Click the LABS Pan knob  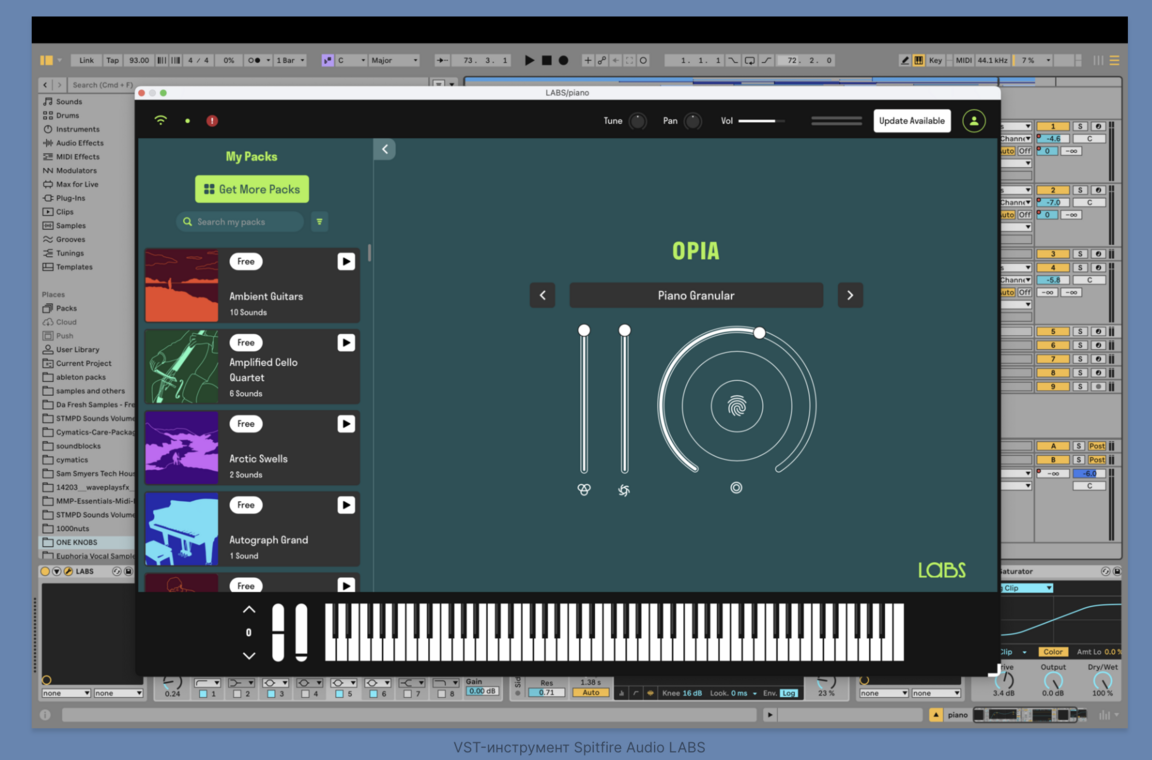[x=692, y=121]
